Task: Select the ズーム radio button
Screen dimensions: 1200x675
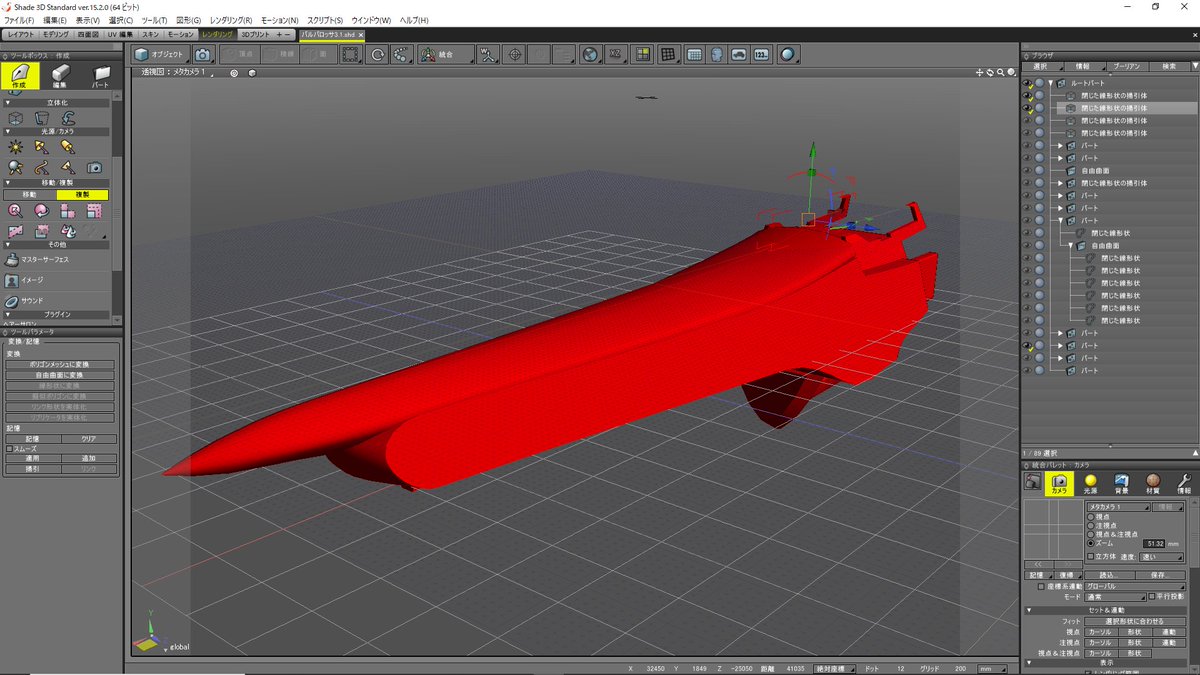Action: (x=1091, y=543)
